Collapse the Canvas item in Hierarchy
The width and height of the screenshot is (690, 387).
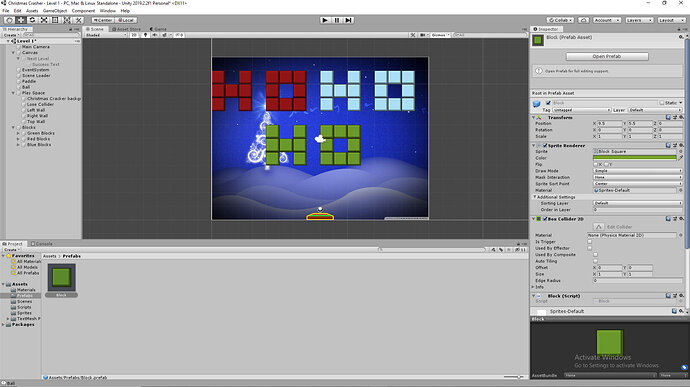(x=14, y=52)
